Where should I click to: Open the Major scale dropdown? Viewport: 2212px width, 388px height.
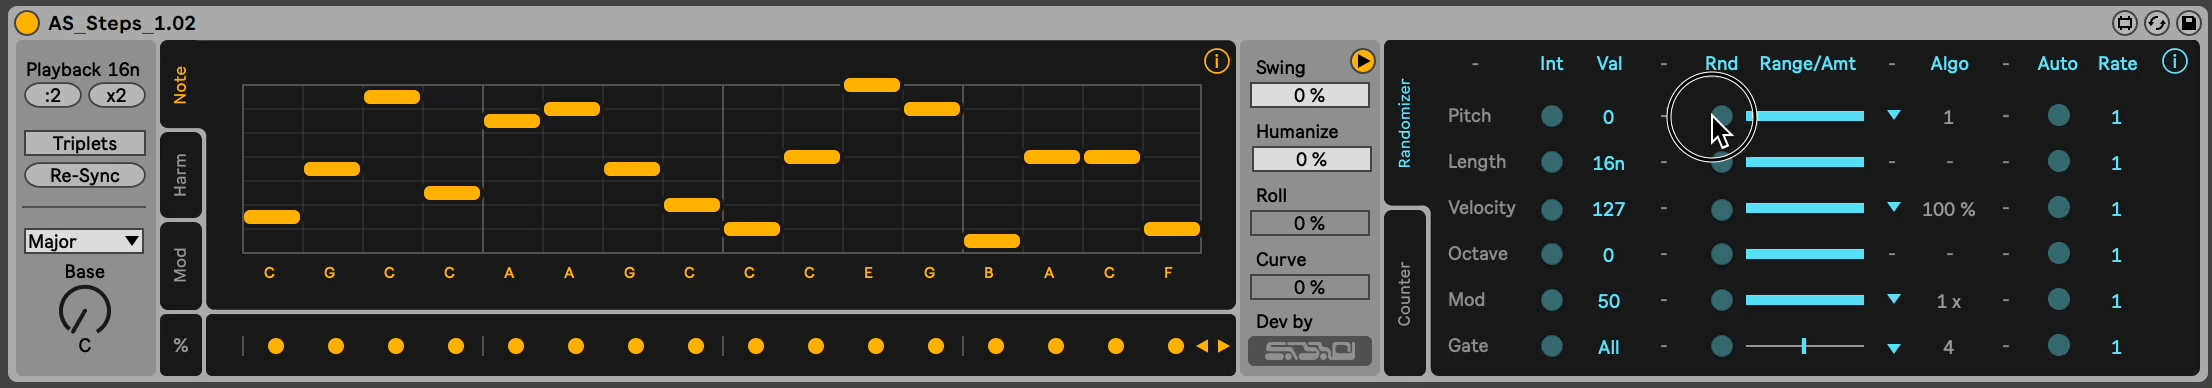83,241
